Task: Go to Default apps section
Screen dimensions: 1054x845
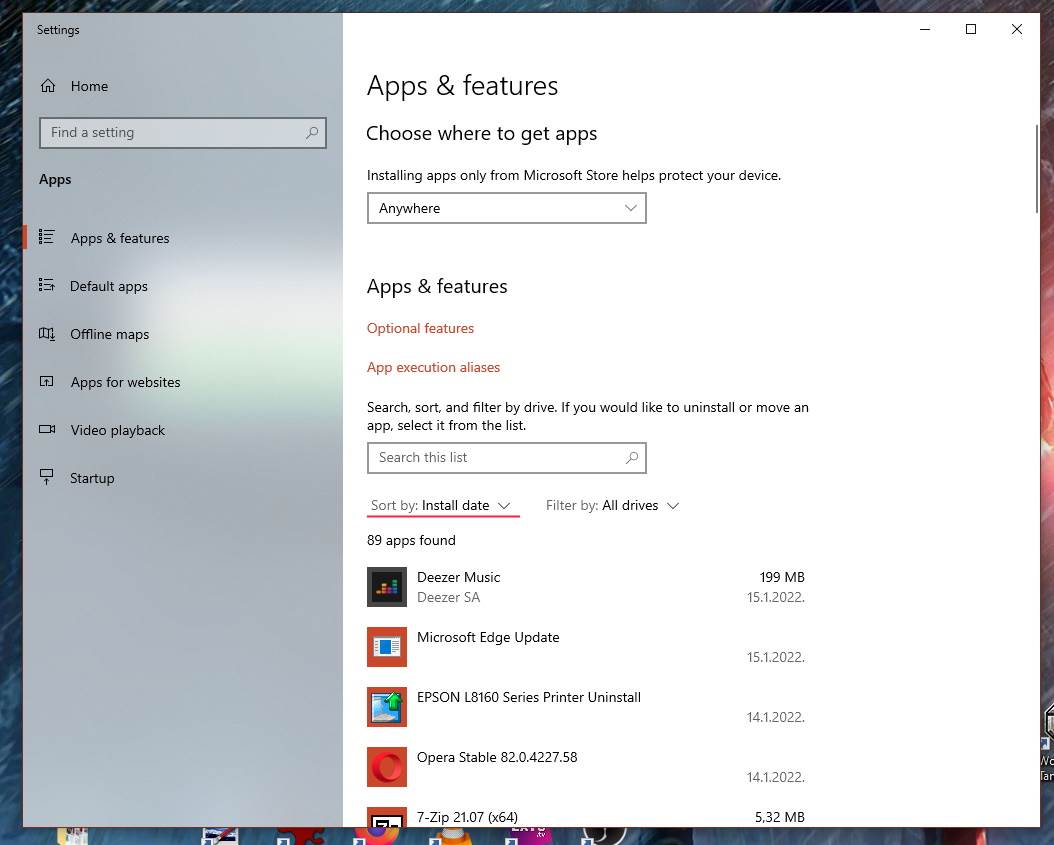Action: point(108,286)
